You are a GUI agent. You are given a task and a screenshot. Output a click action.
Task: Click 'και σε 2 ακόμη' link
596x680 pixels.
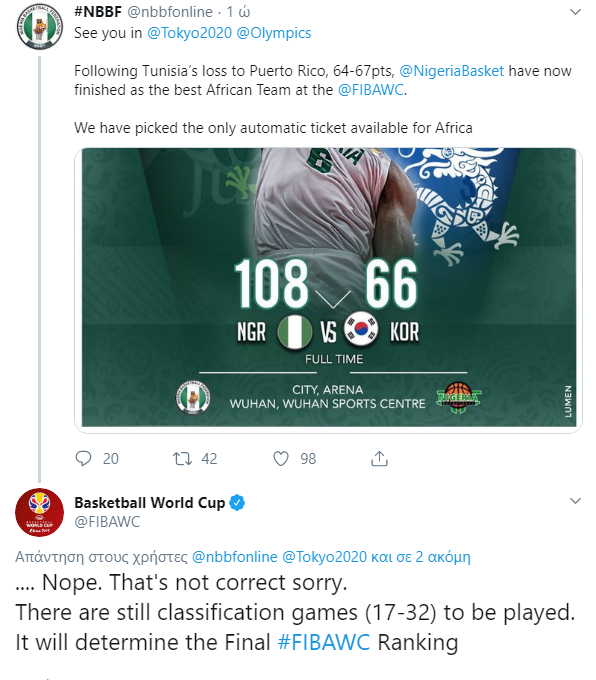pos(420,556)
